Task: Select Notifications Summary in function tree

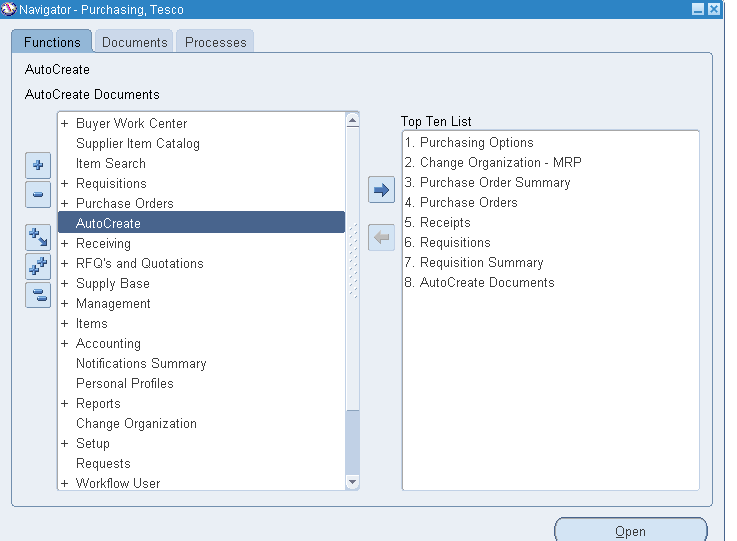Action: [x=141, y=364]
